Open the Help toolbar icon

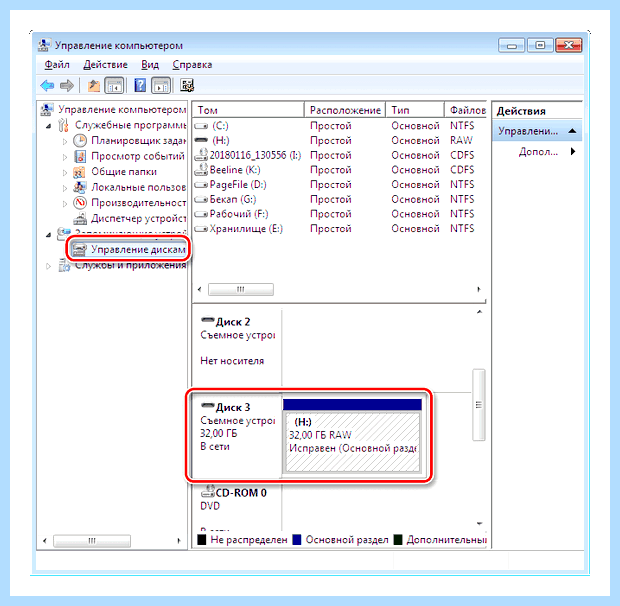click(x=140, y=85)
